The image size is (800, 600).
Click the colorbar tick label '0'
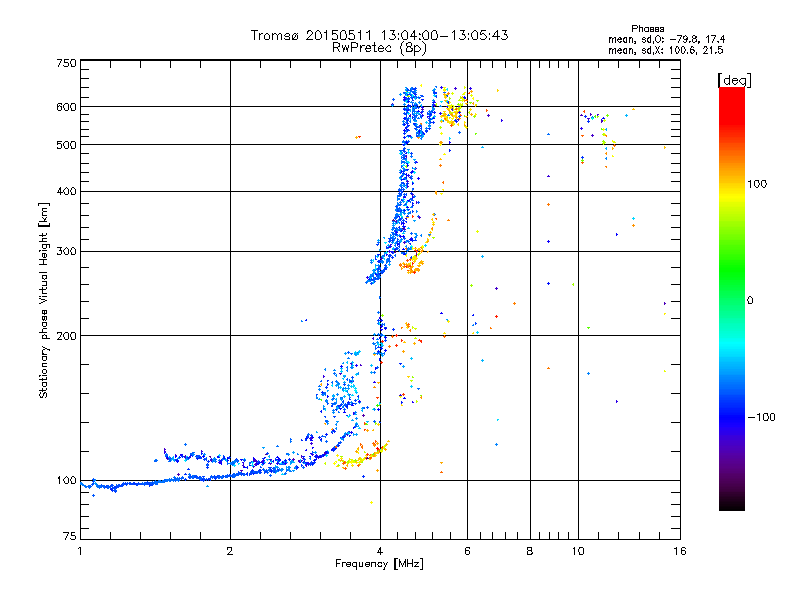[750, 301]
